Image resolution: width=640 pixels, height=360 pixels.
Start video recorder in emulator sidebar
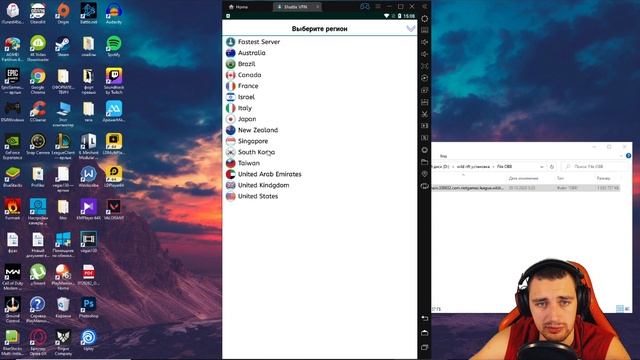[x=424, y=126]
